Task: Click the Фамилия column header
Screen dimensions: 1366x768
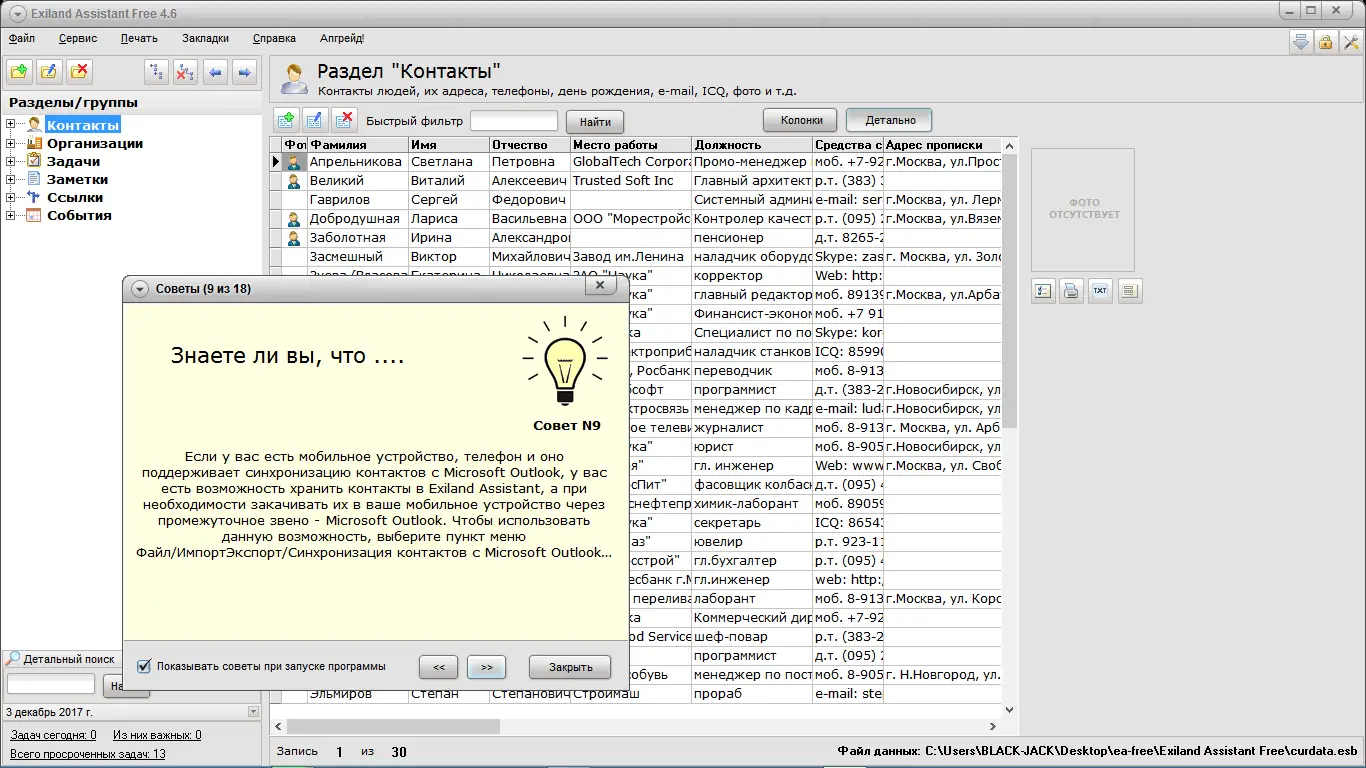Action: 357,145
